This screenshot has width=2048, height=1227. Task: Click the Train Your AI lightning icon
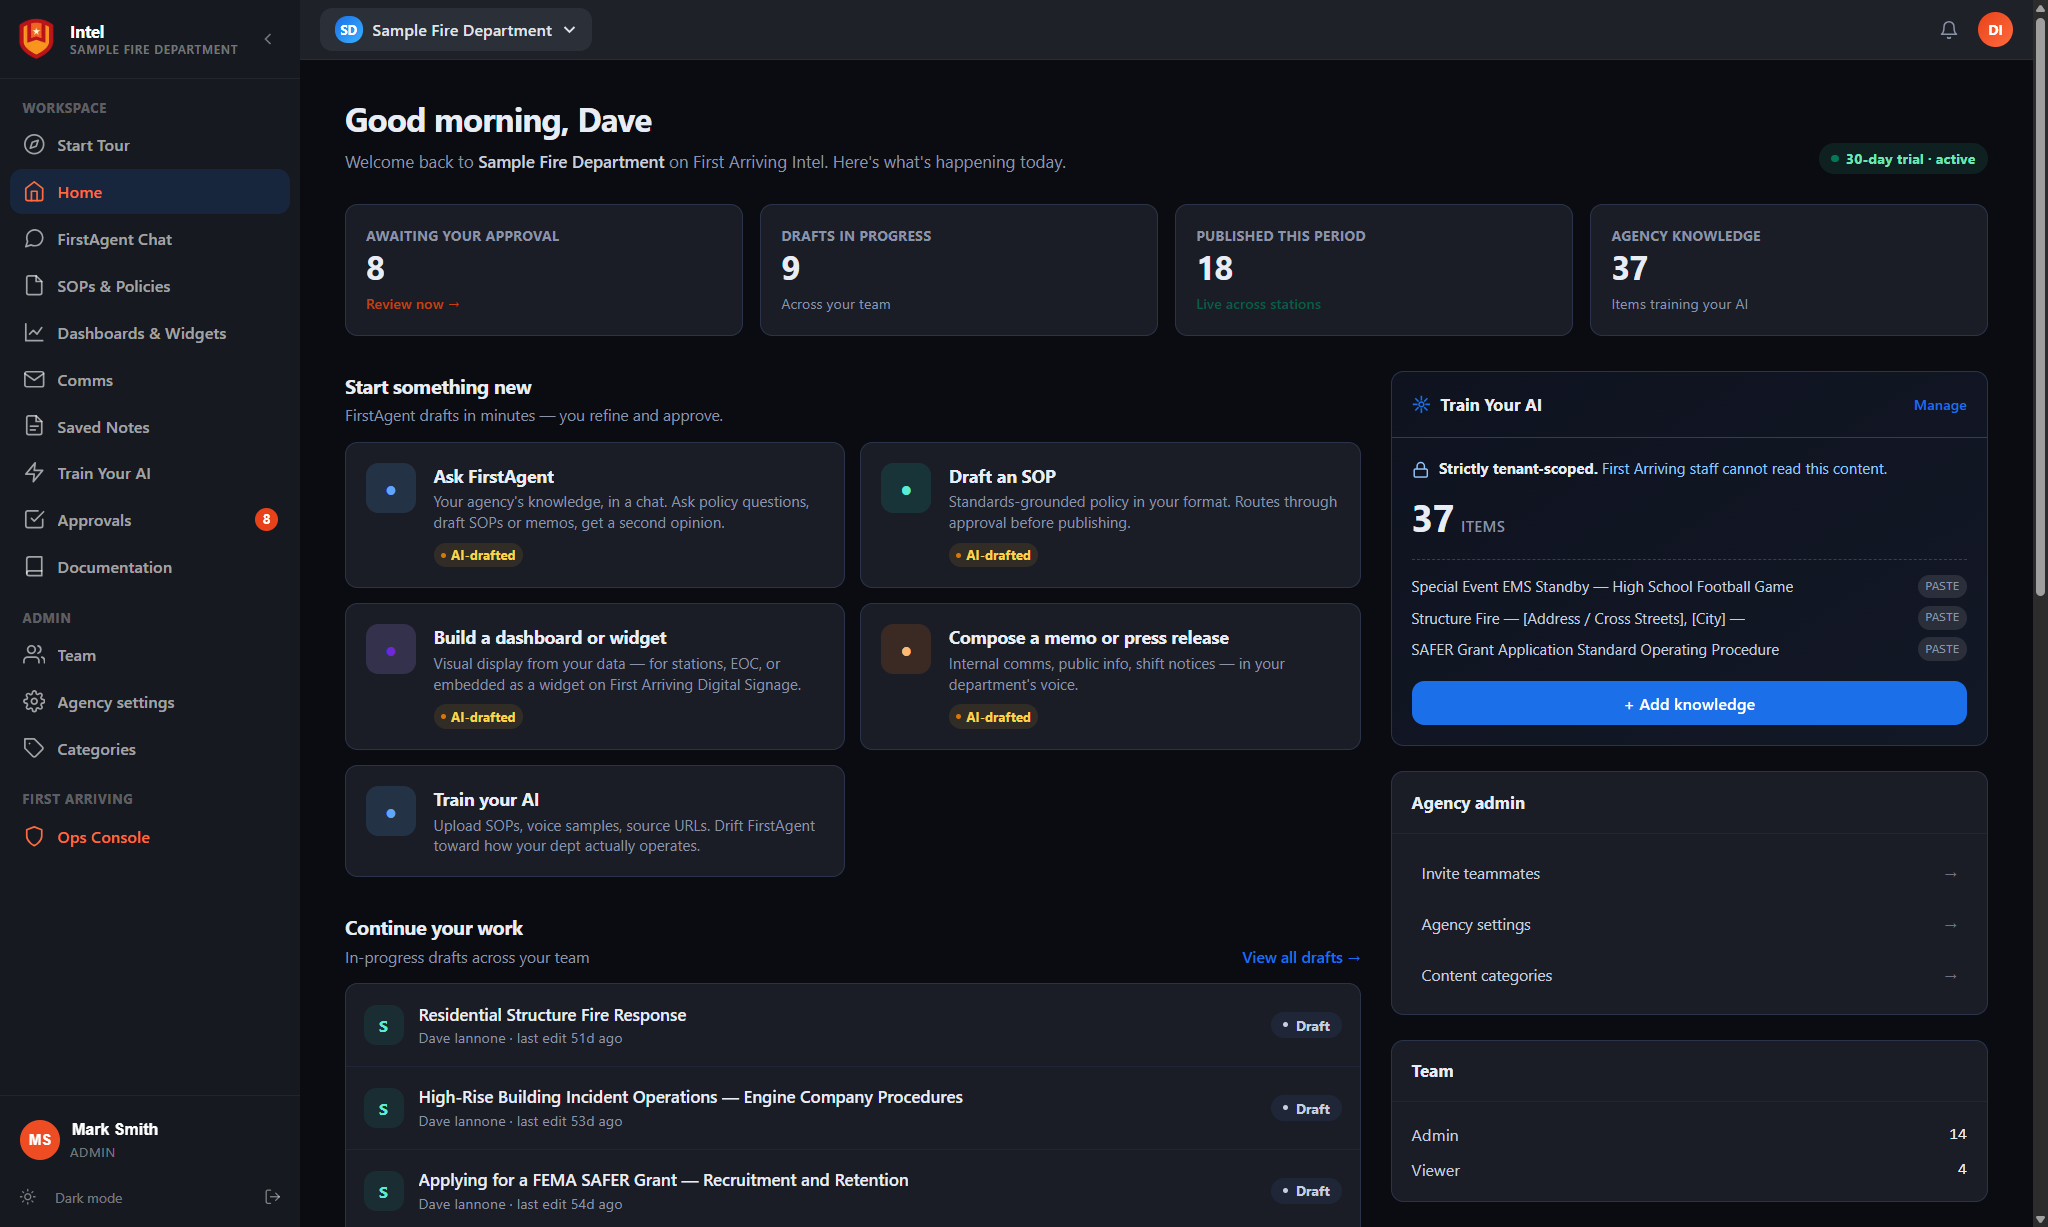(x=34, y=473)
